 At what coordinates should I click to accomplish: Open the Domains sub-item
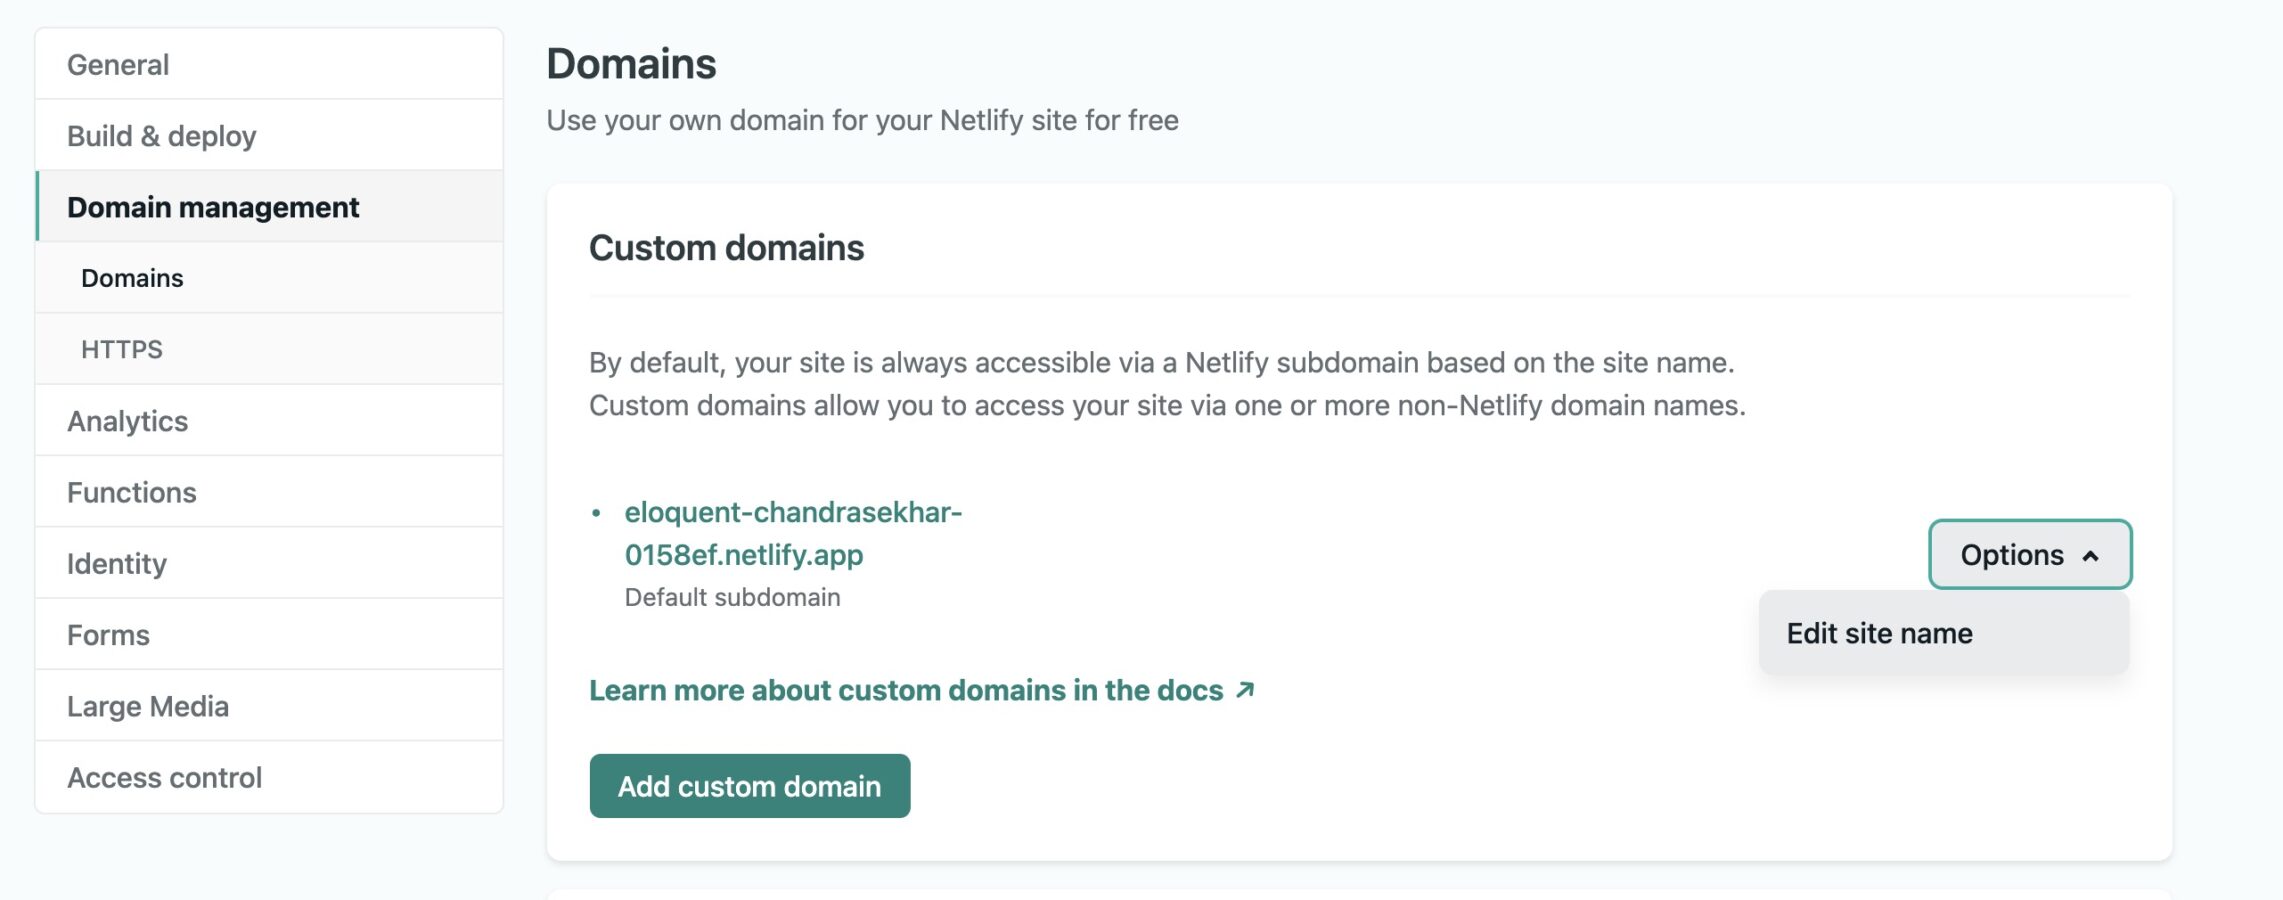tap(132, 278)
